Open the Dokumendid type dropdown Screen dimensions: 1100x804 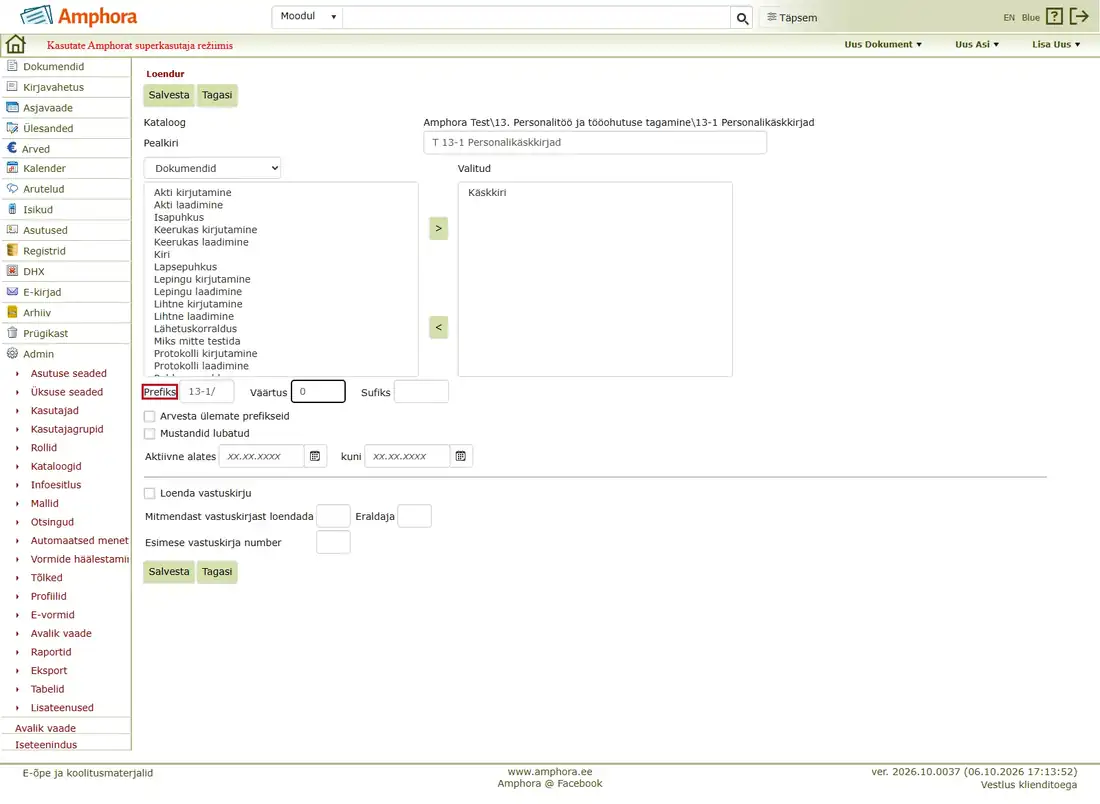pos(213,168)
